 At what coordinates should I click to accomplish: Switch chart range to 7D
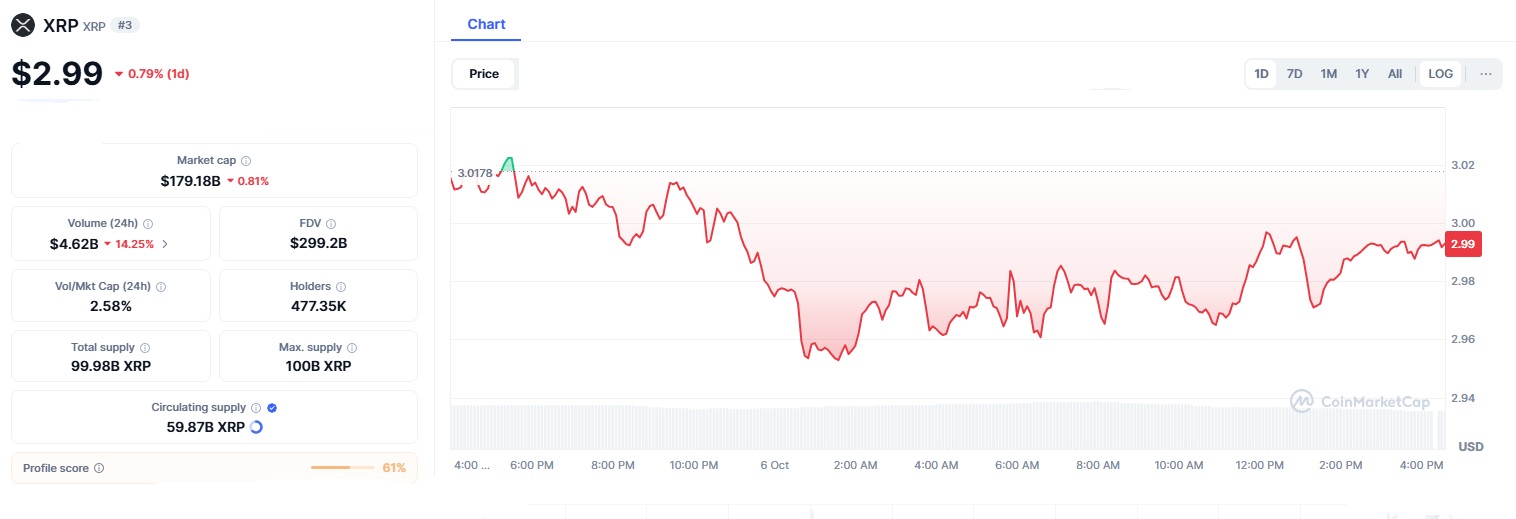click(1294, 74)
